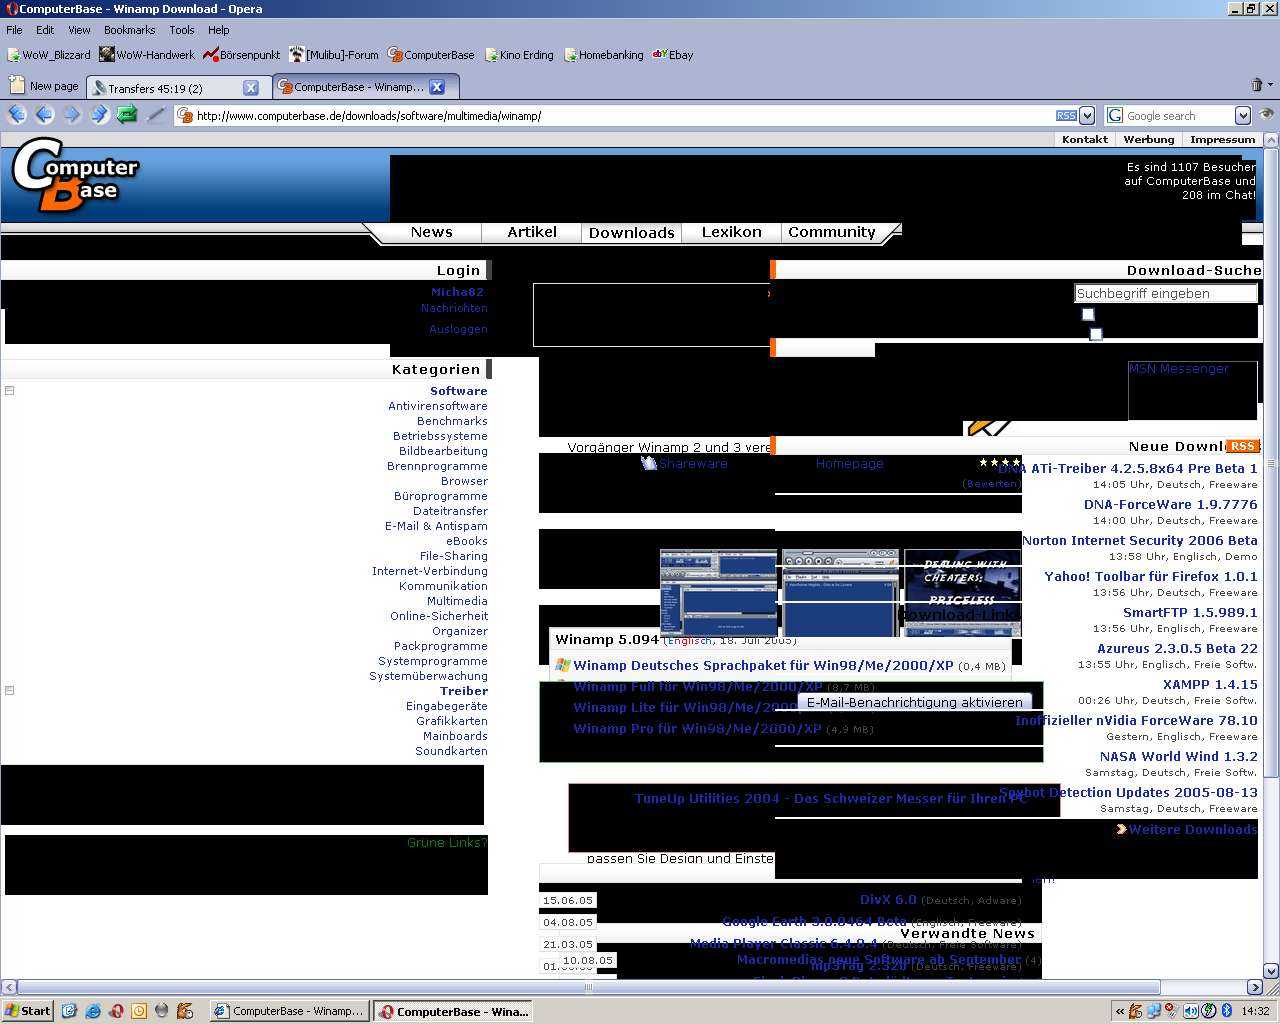Open dropdown arrow next to trash icon
The image size is (1280, 1024).
click(x=1271, y=86)
